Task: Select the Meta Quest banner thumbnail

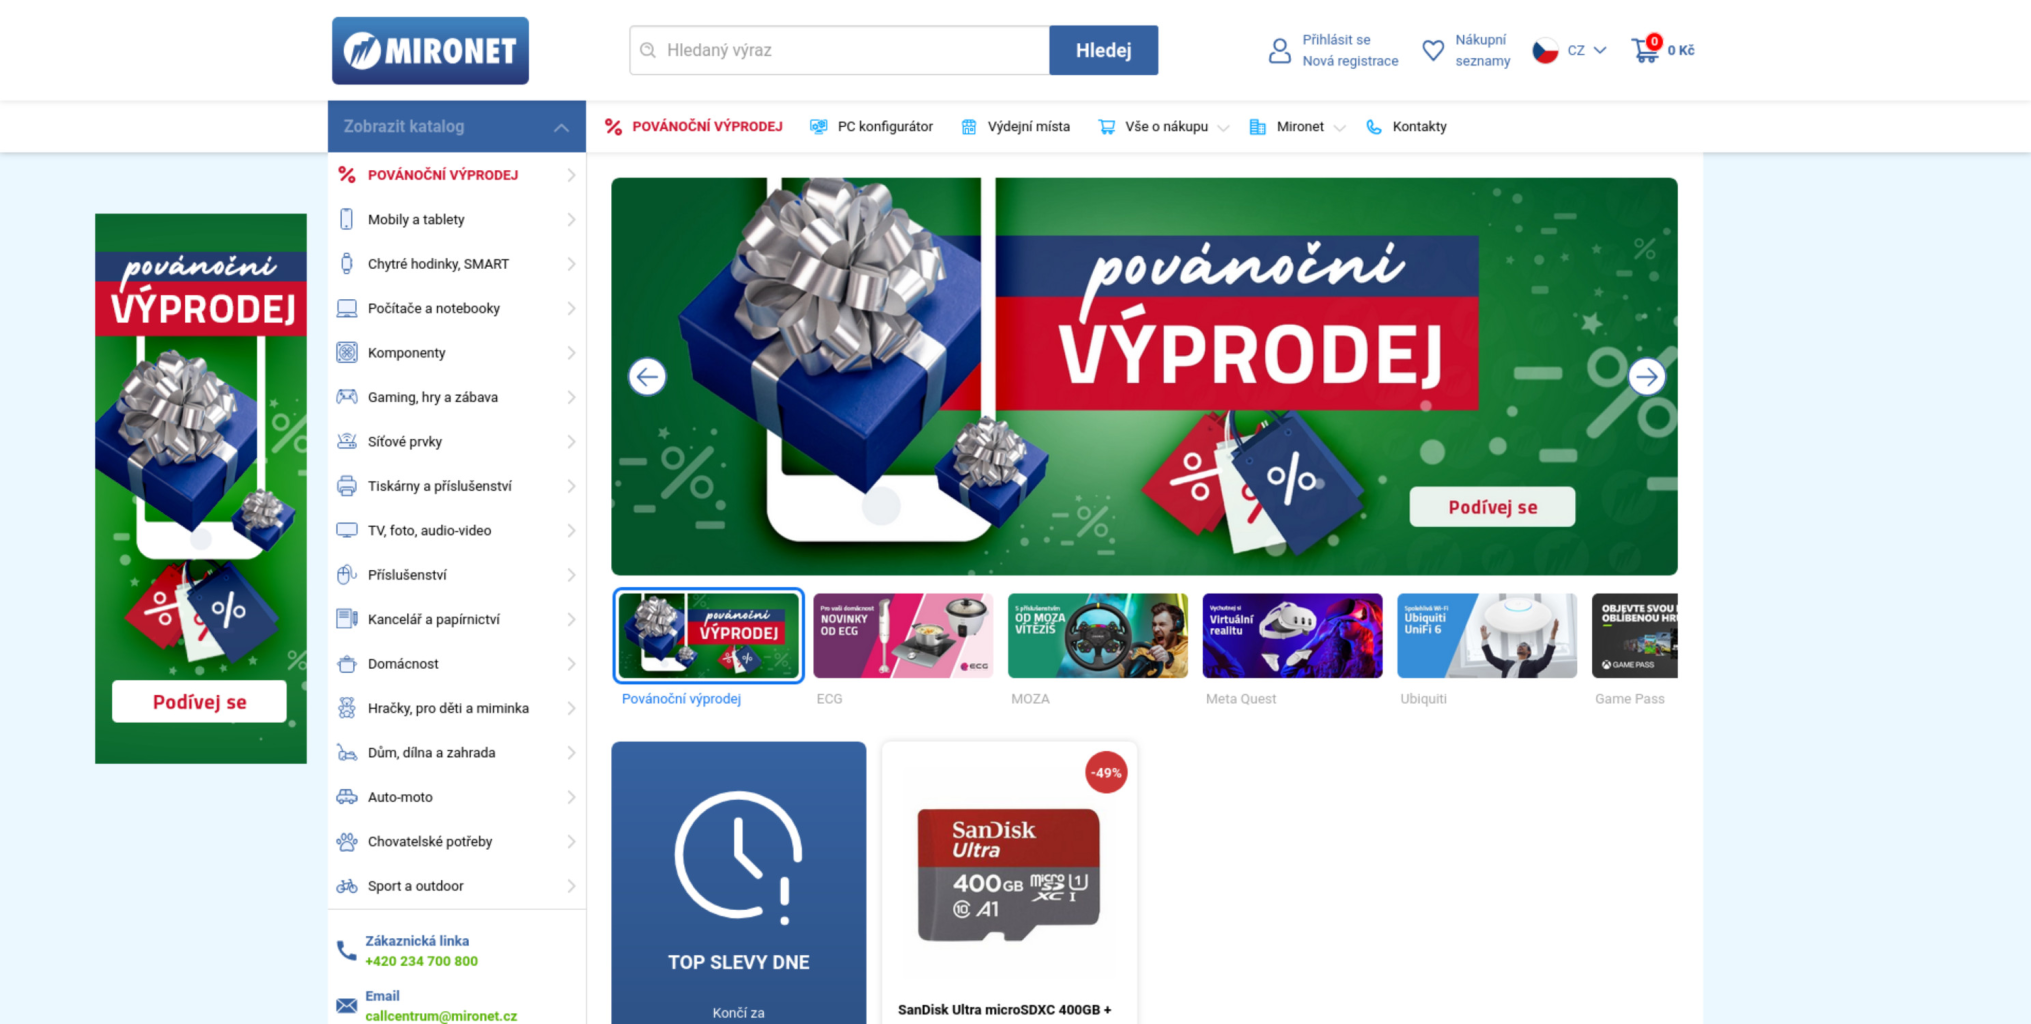Action: tap(1292, 636)
